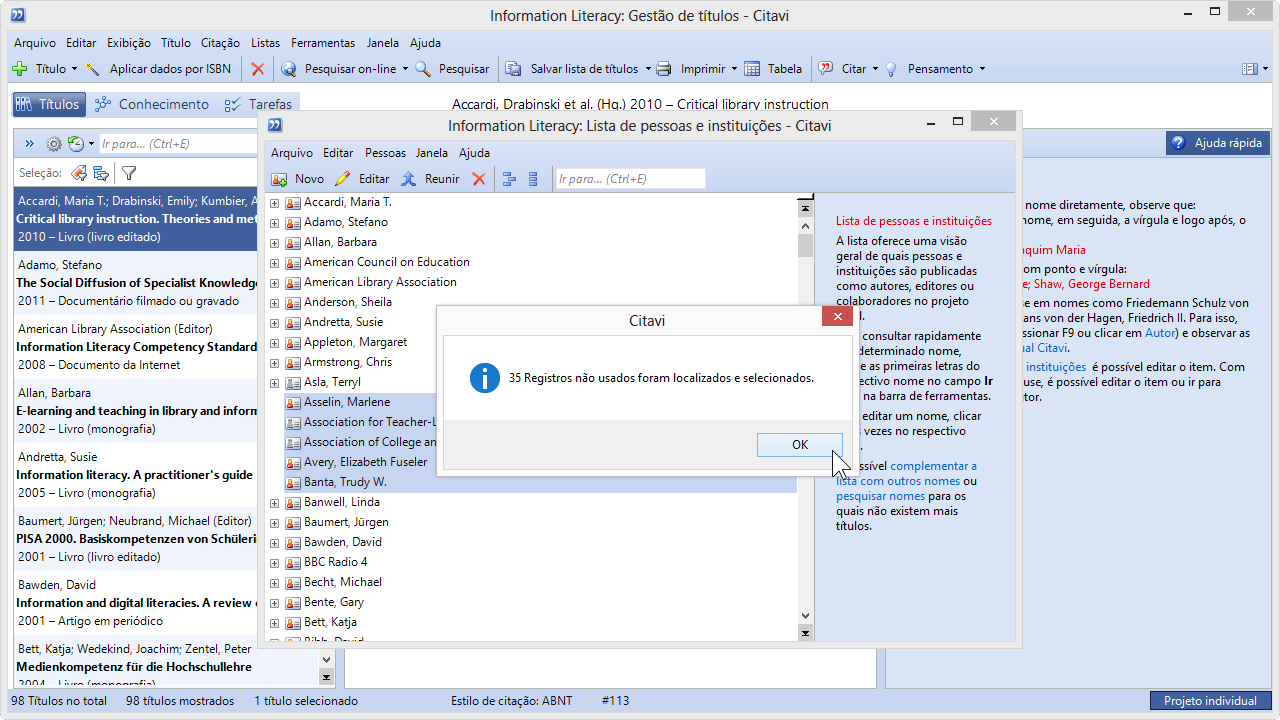
Task: Click the plus icon for new Título
Action: [x=20, y=69]
